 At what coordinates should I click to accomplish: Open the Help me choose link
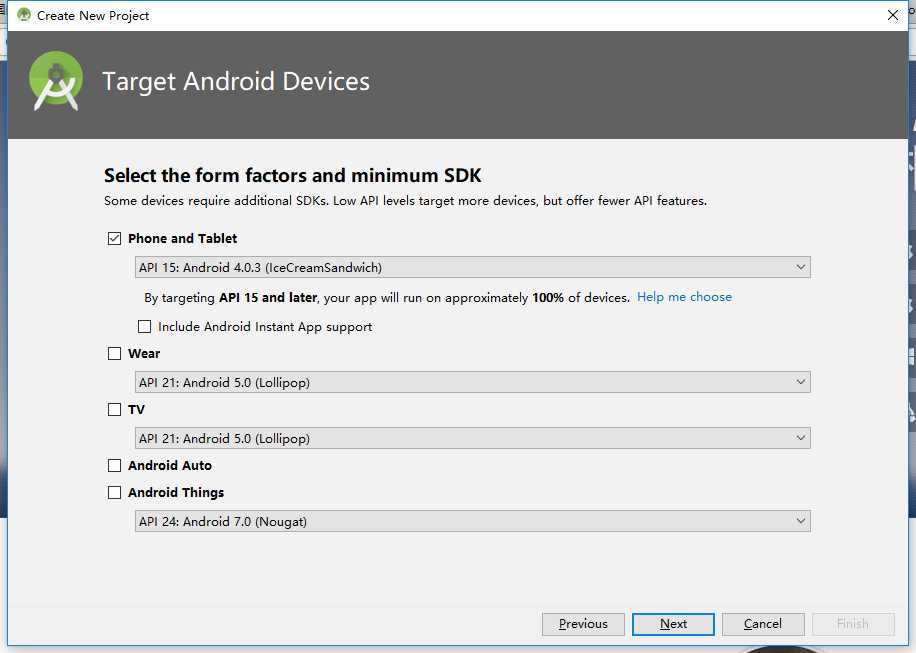click(x=684, y=297)
